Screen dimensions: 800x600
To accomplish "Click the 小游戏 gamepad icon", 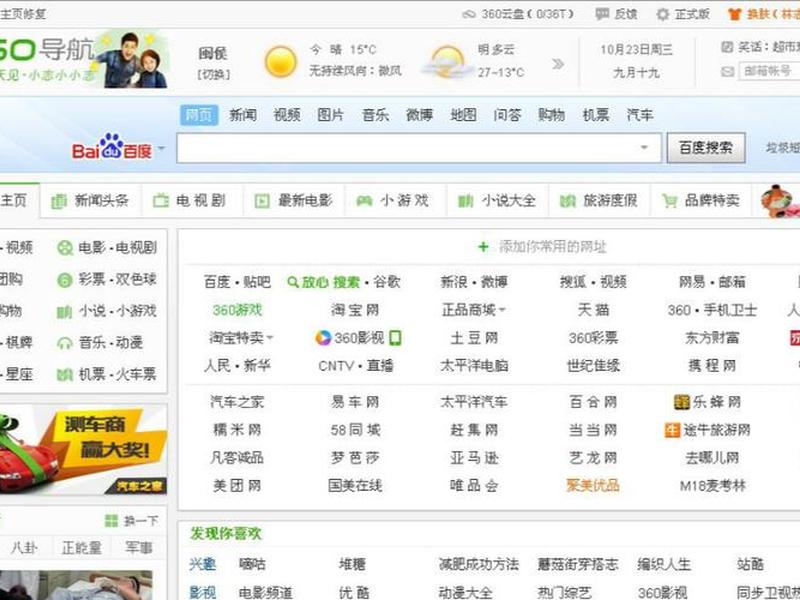I will [364, 201].
